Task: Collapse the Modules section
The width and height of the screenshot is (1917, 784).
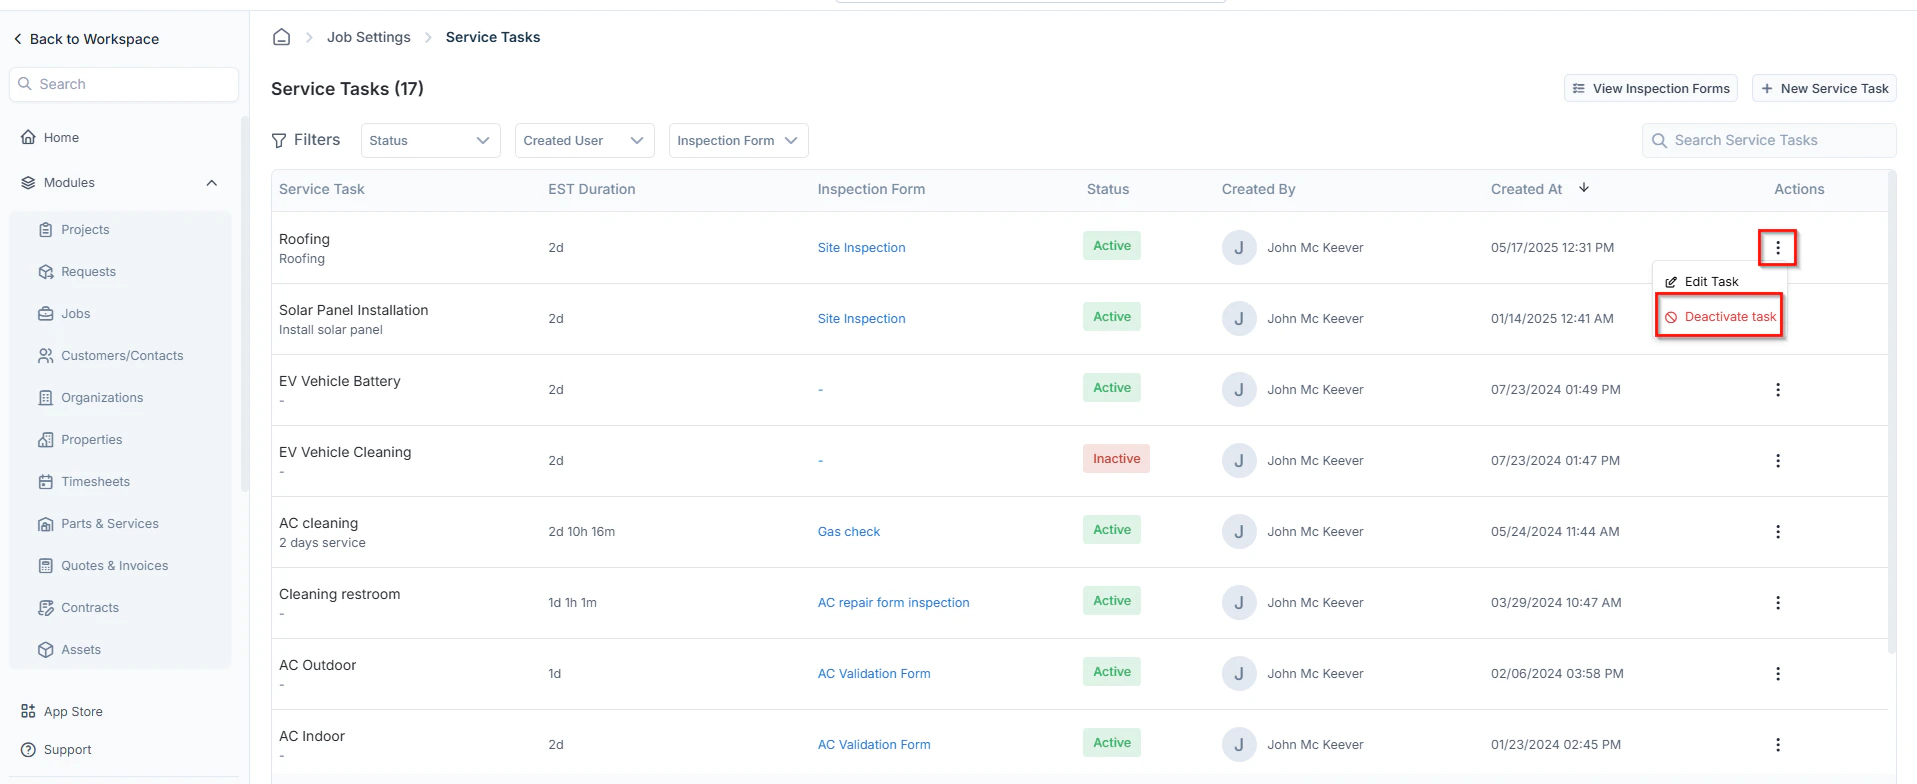Action: 211,183
